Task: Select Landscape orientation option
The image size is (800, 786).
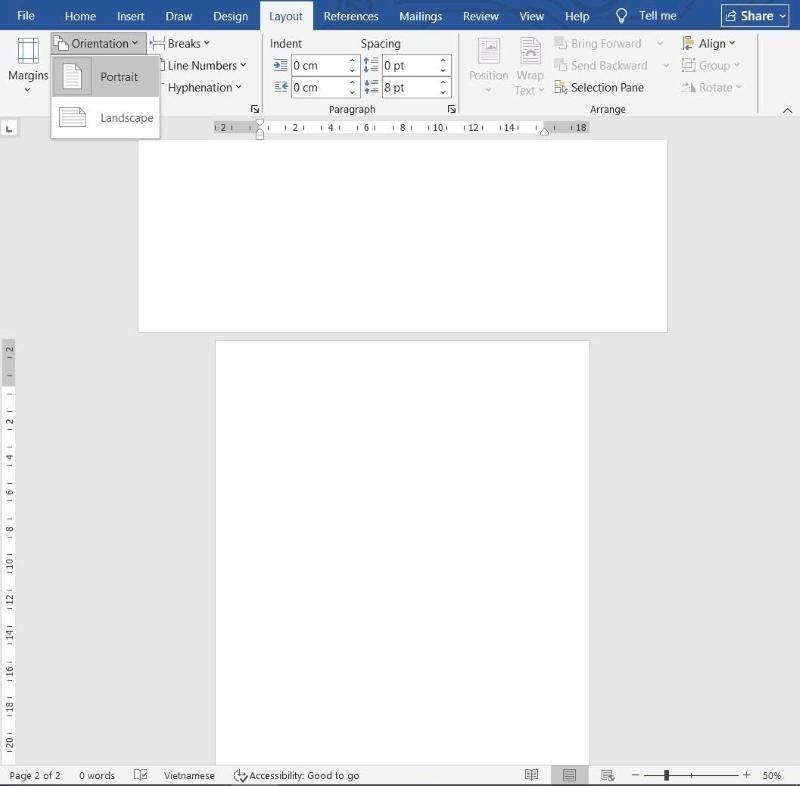Action: point(106,118)
